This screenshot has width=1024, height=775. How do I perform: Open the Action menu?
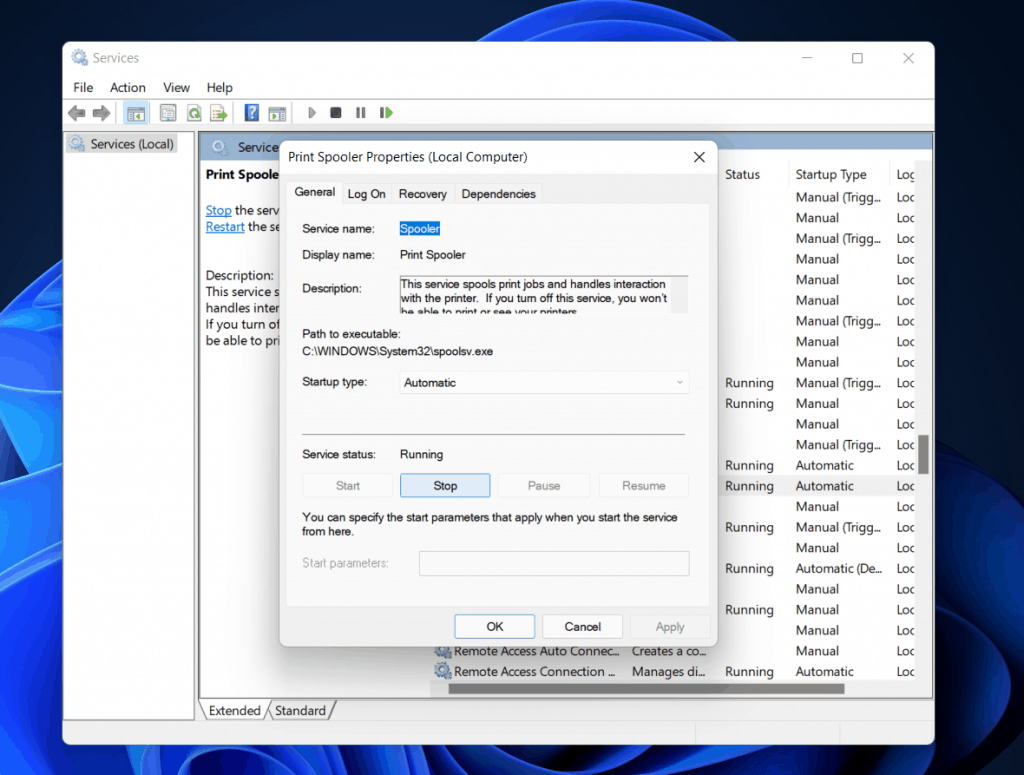pyautogui.click(x=127, y=87)
